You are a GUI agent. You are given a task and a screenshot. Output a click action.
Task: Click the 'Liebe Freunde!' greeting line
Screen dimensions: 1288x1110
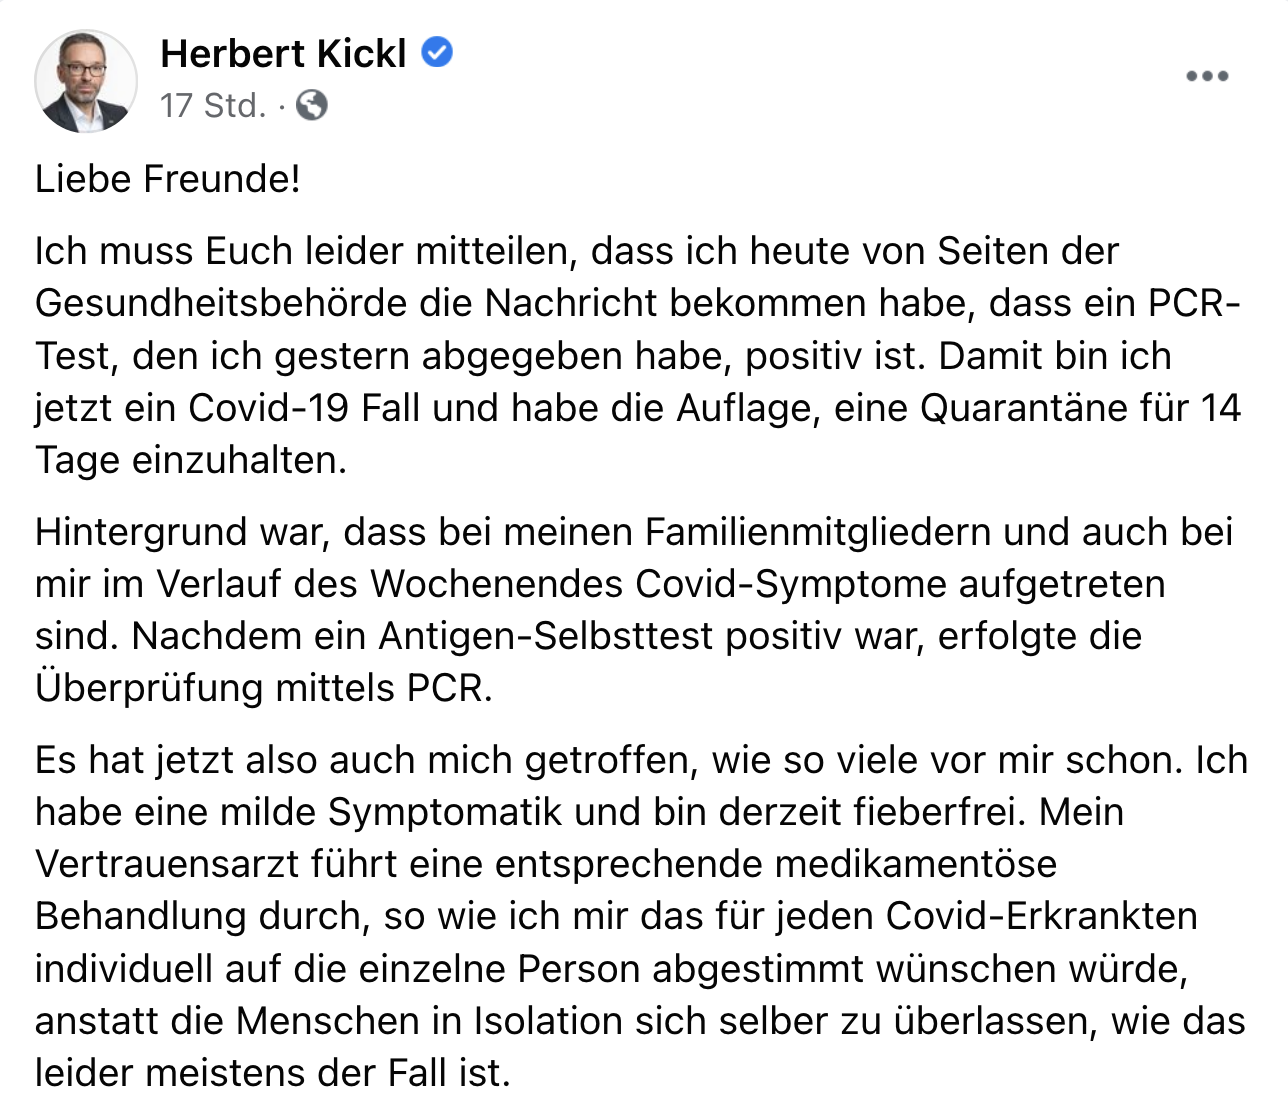168,179
